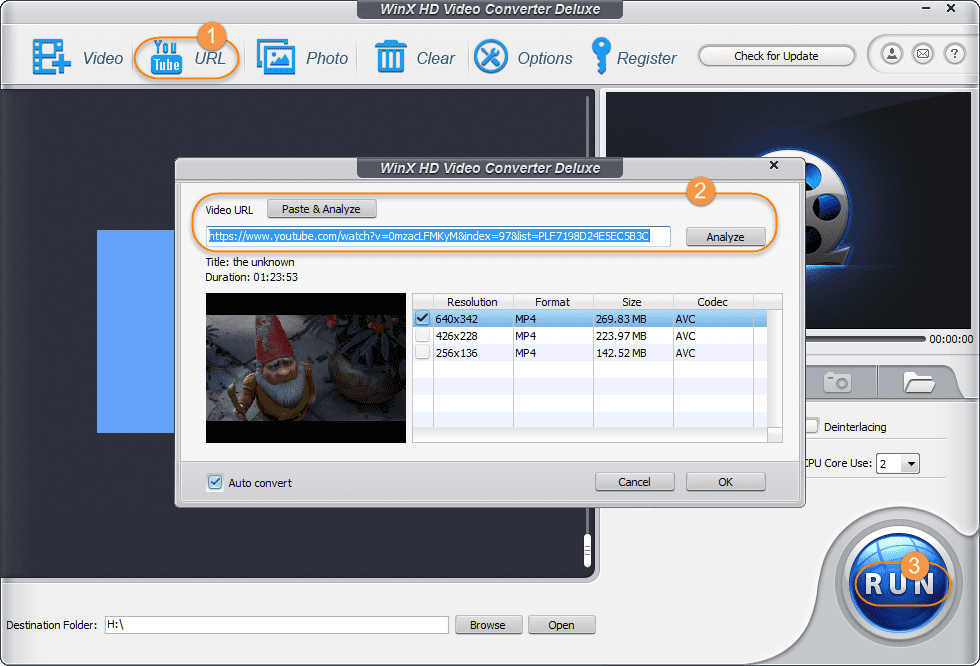Open the YouTube URL downloader icon
The height and width of the screenshot is (666, 980).
pos(166,57)
